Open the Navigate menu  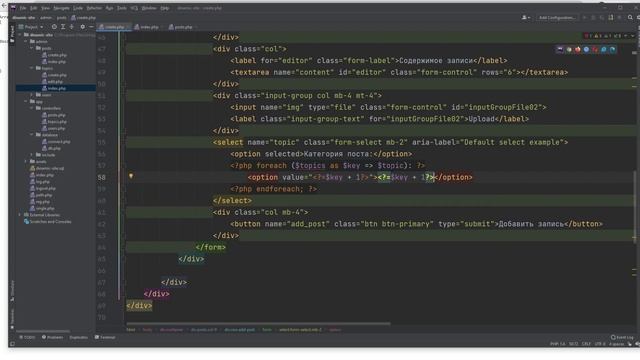62,8
